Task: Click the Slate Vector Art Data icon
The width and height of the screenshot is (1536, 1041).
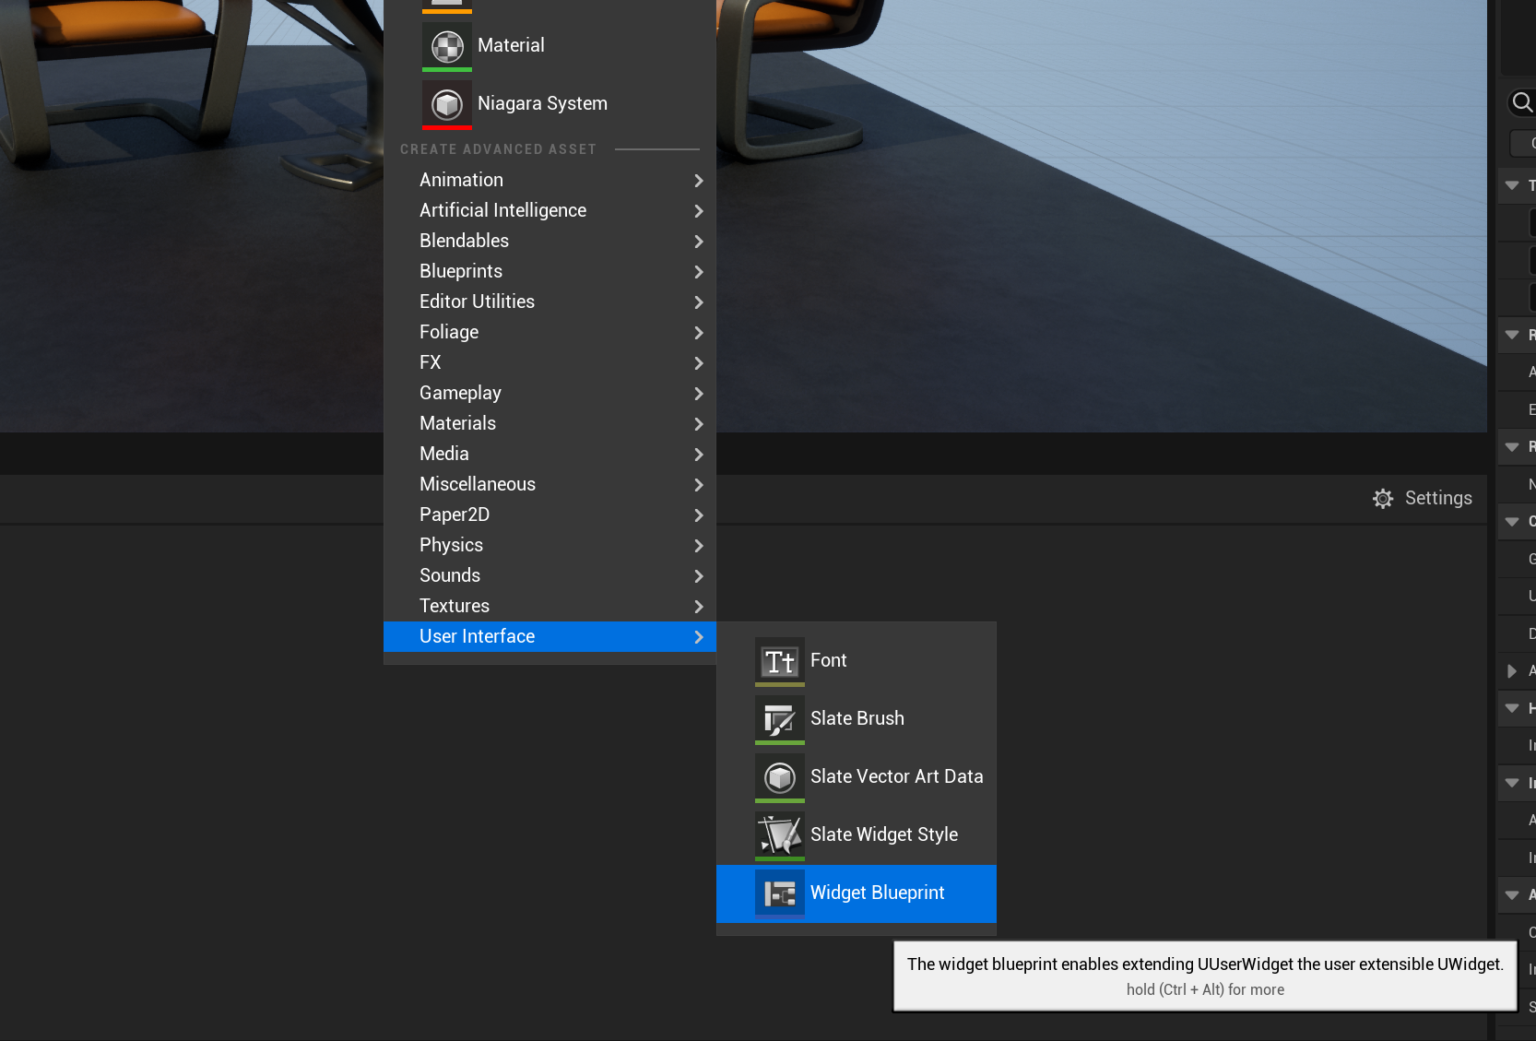Action: (x=779, y=777)
